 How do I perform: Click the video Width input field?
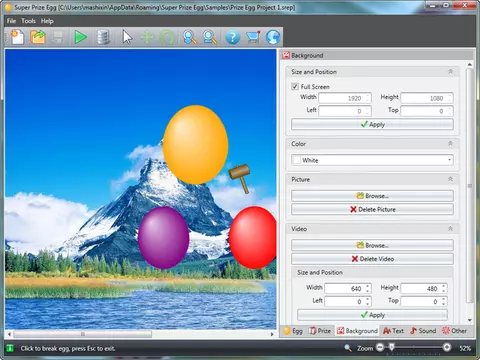click(347, 288)
